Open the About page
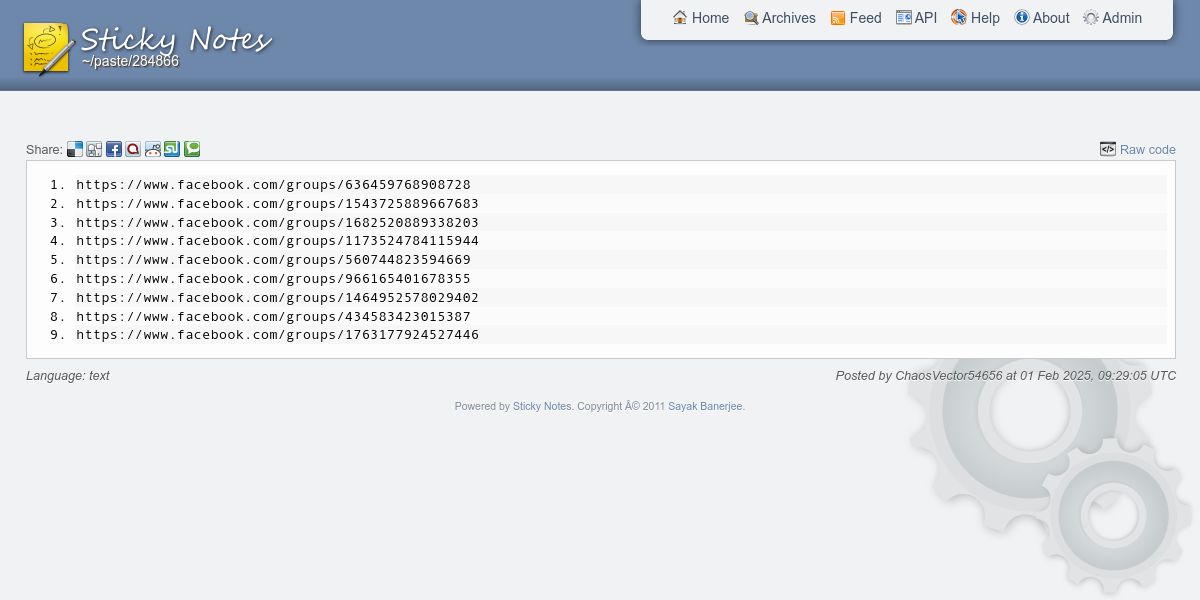 1042,18
